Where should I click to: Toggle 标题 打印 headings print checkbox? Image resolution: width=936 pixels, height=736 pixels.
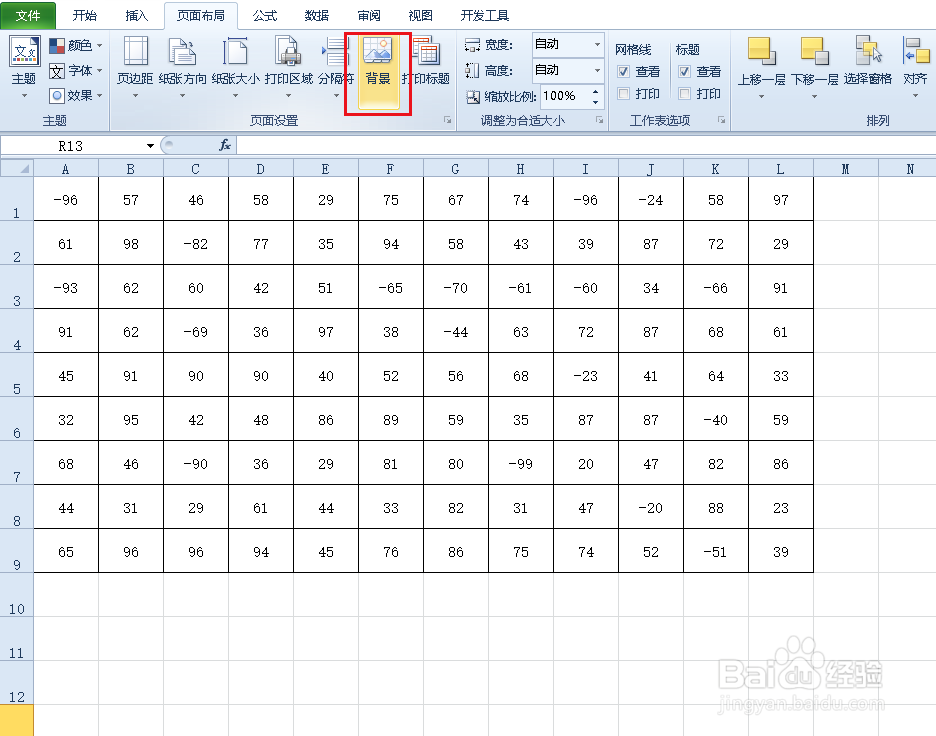(684, 94)
